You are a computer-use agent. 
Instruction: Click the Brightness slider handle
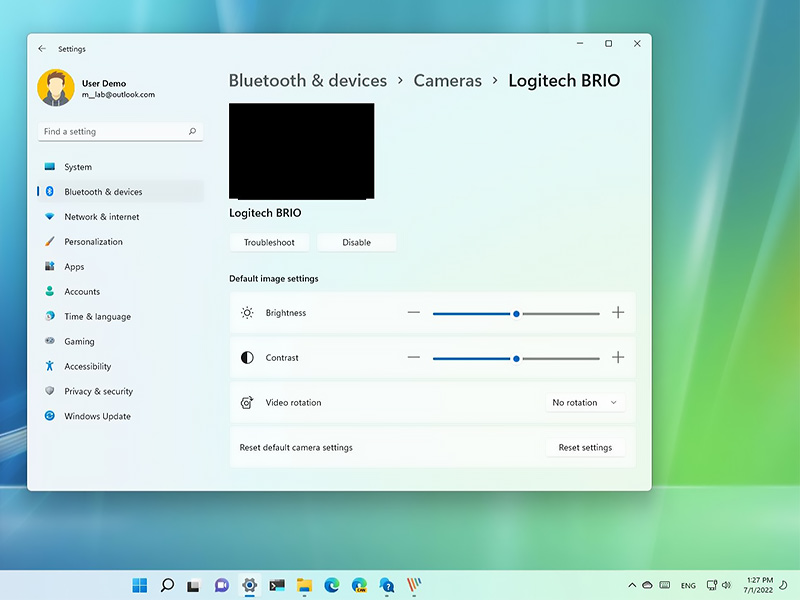click(x=516, y=314)
